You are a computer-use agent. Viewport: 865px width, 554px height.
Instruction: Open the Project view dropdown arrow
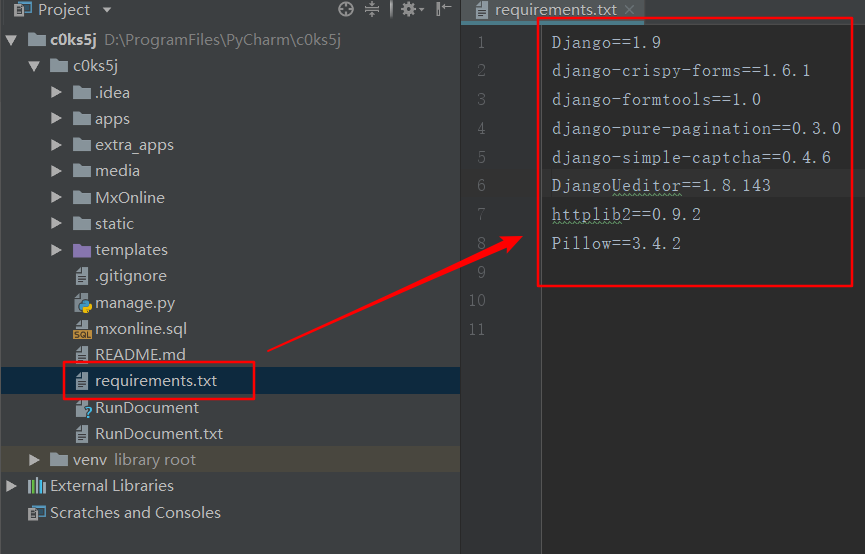(107, 10)
